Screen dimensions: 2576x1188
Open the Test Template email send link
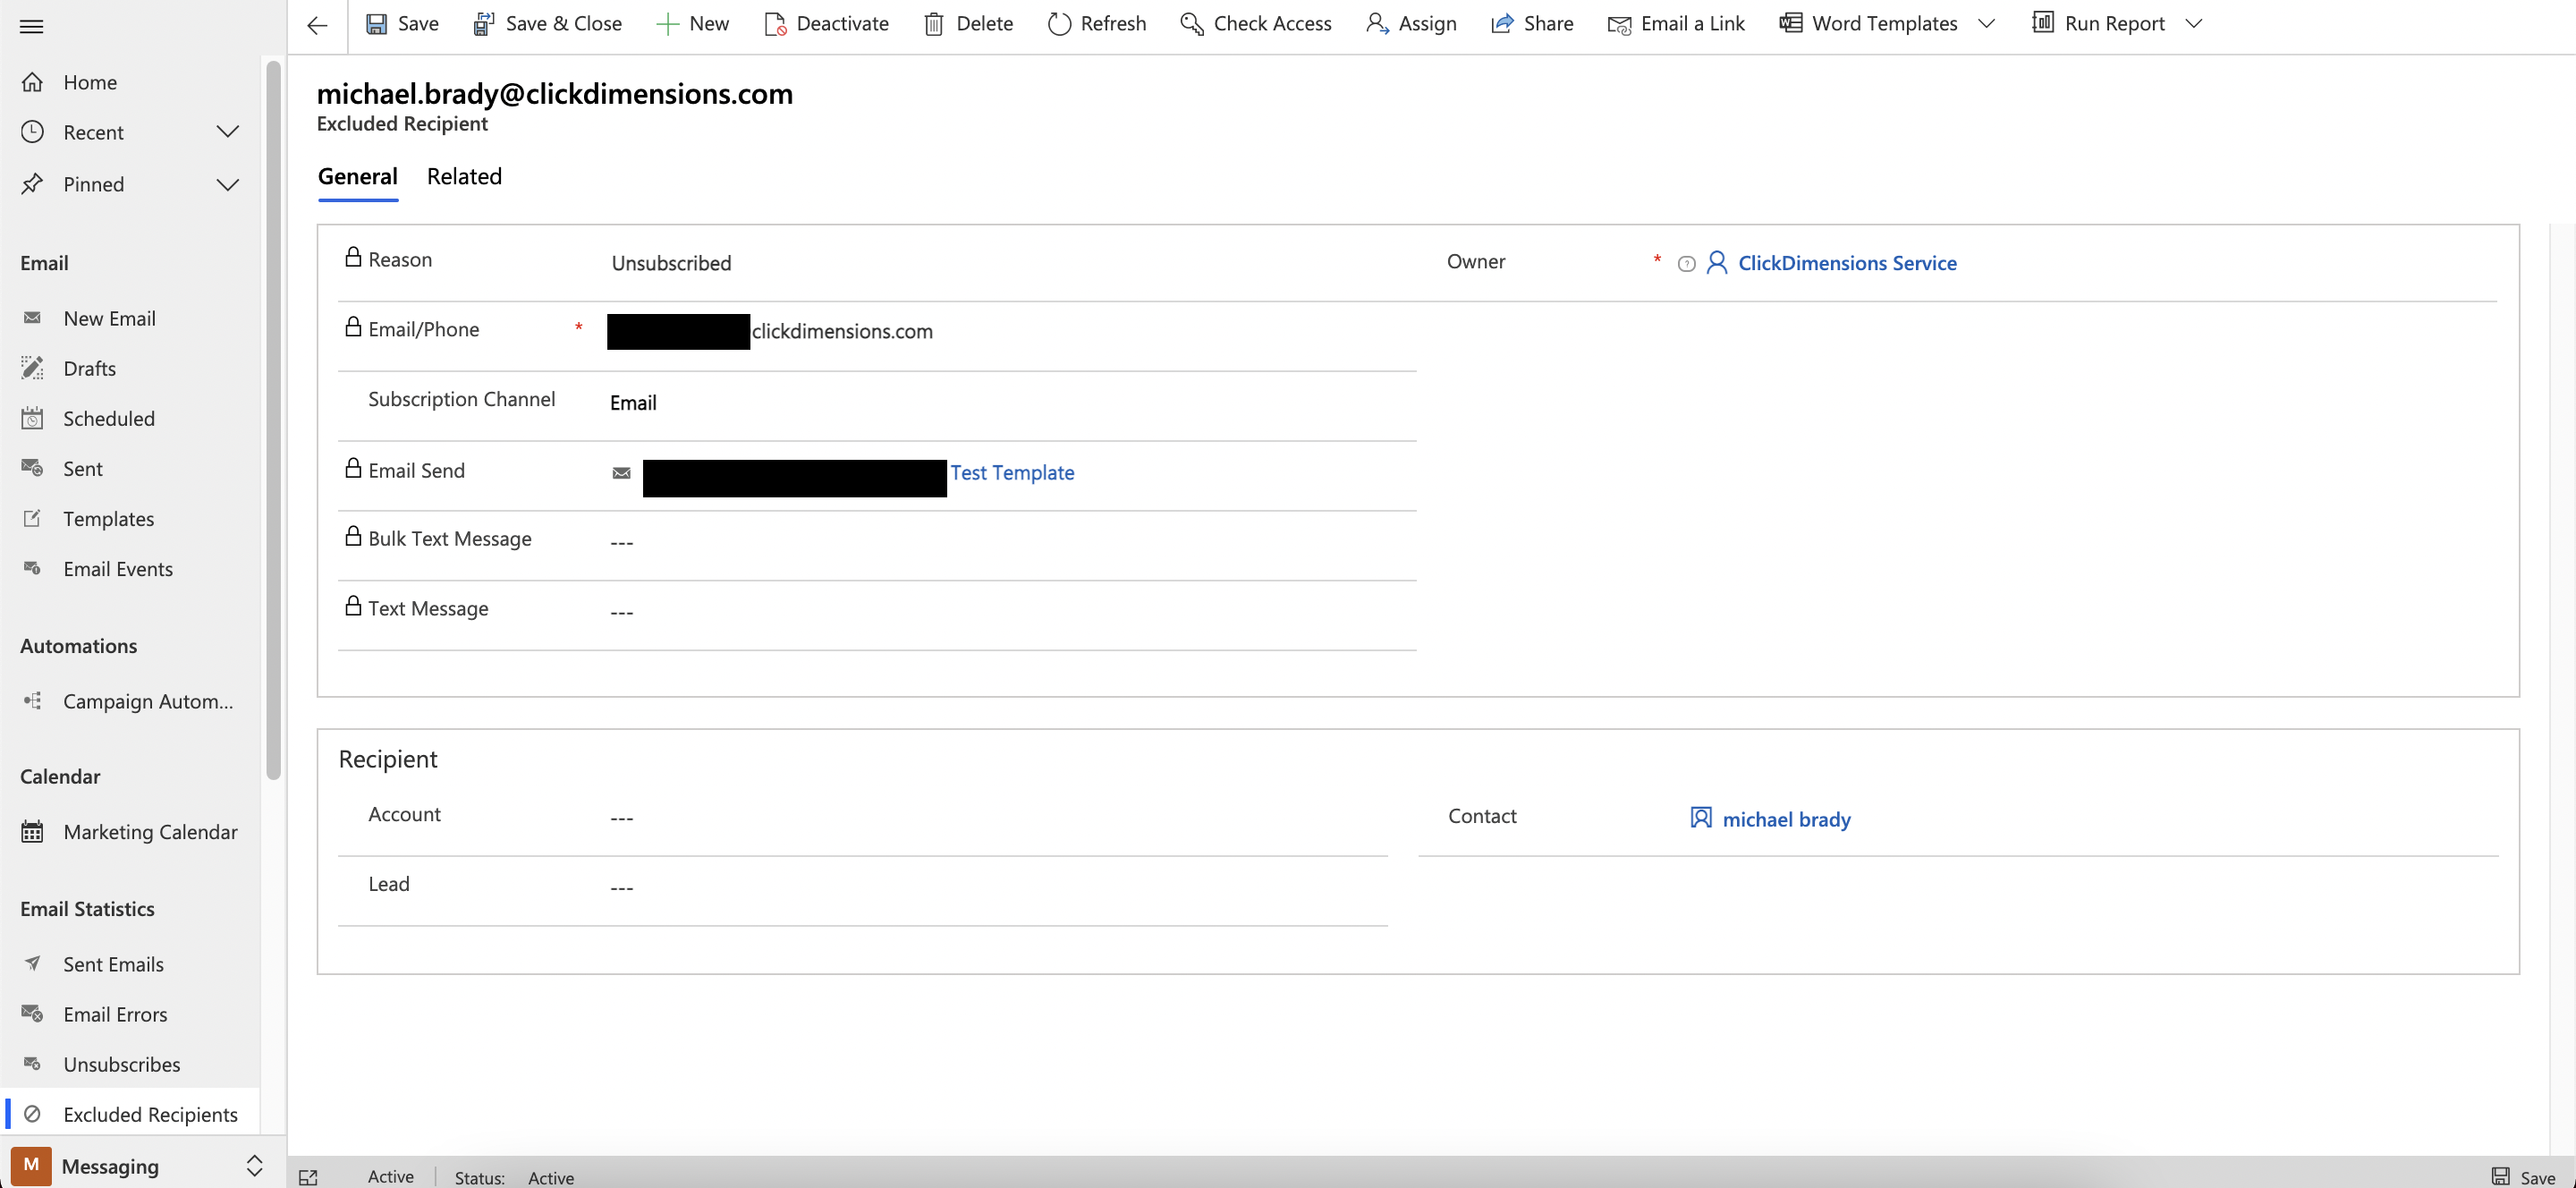pos(1012,473)
